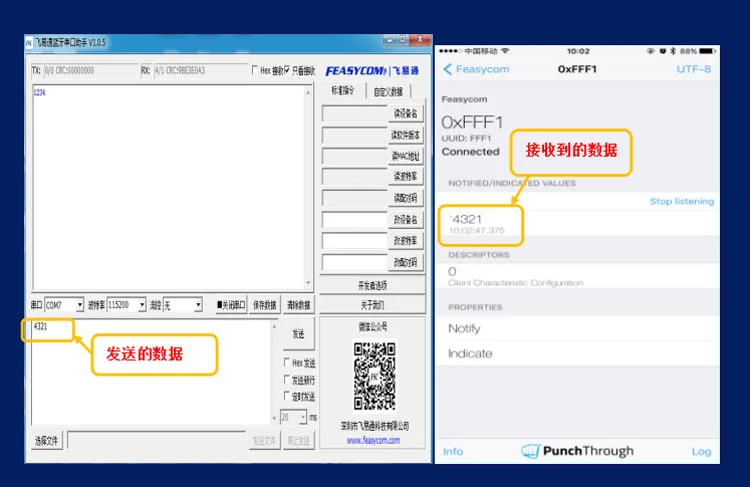750x487 pixels.
Task: Tick the 定时发送 checkbox
Action: pos(287,396)
